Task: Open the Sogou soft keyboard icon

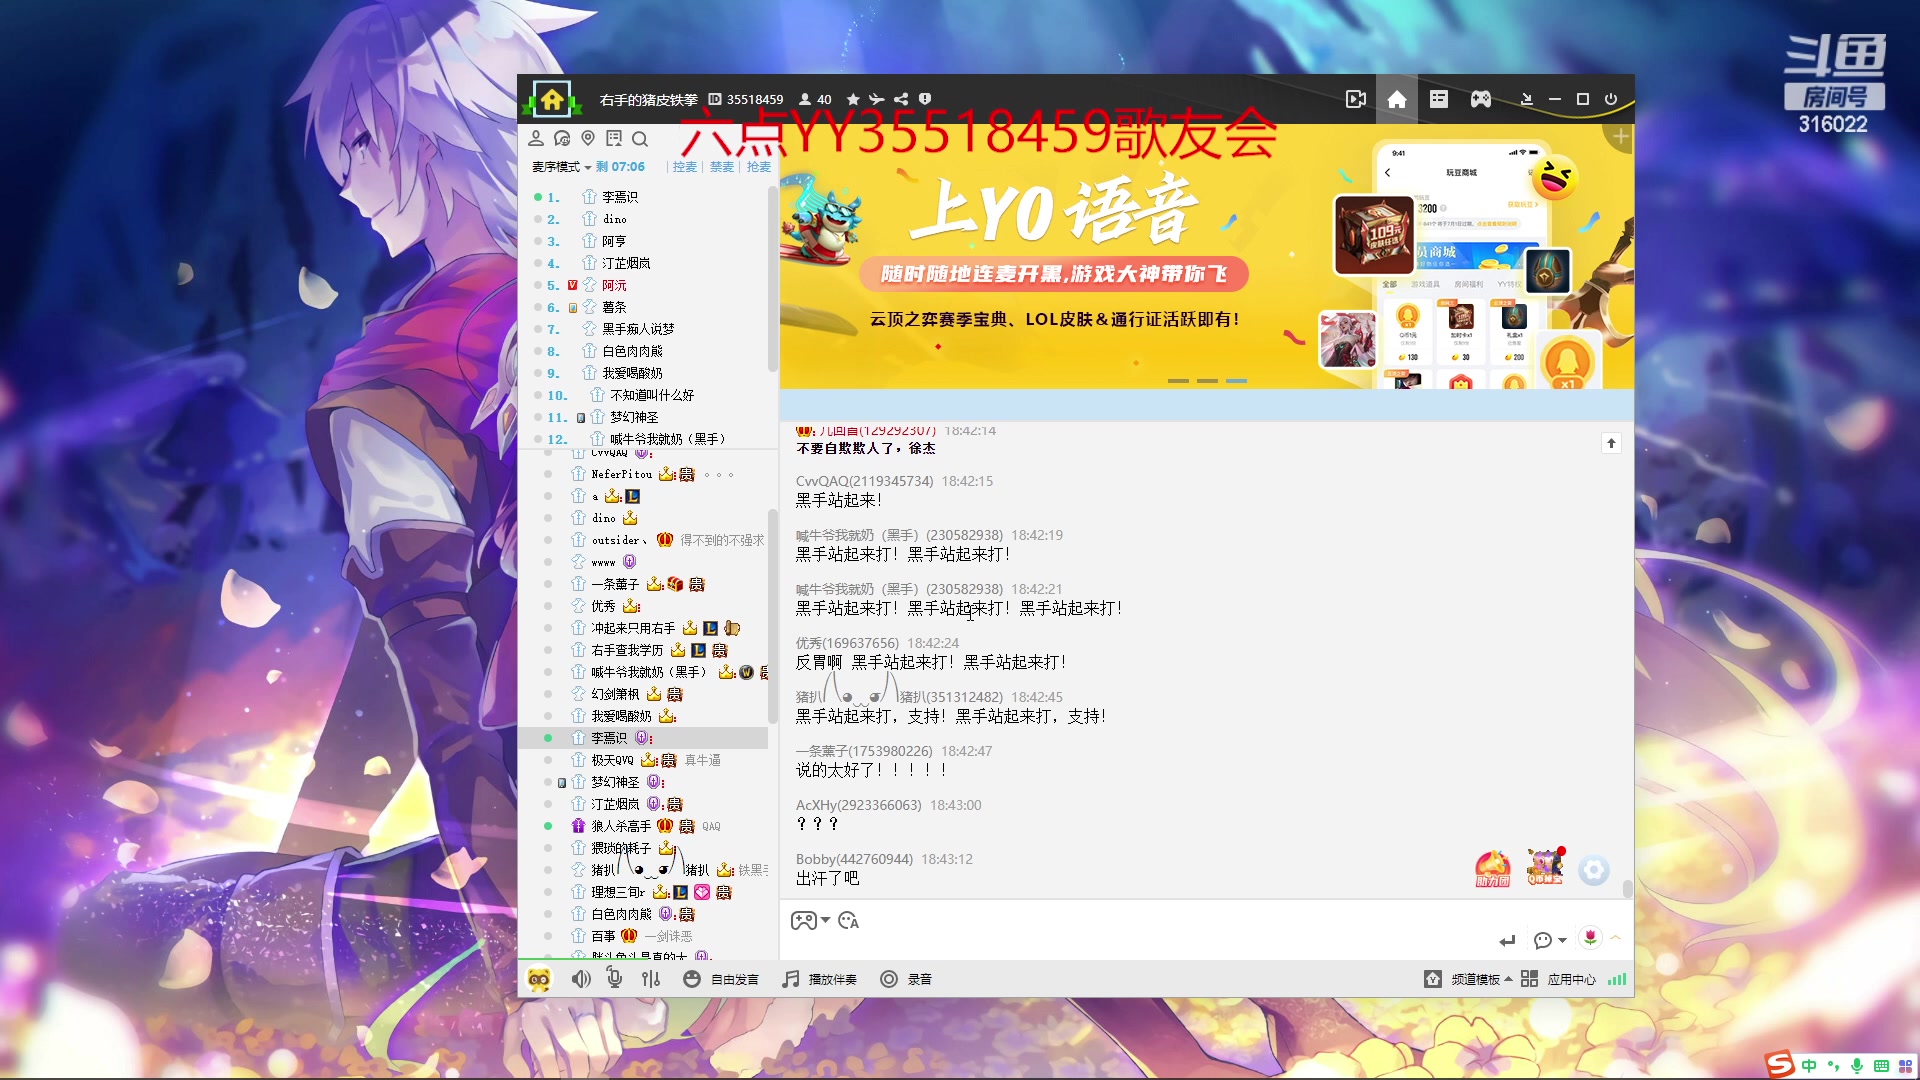Action: 1881,1066
